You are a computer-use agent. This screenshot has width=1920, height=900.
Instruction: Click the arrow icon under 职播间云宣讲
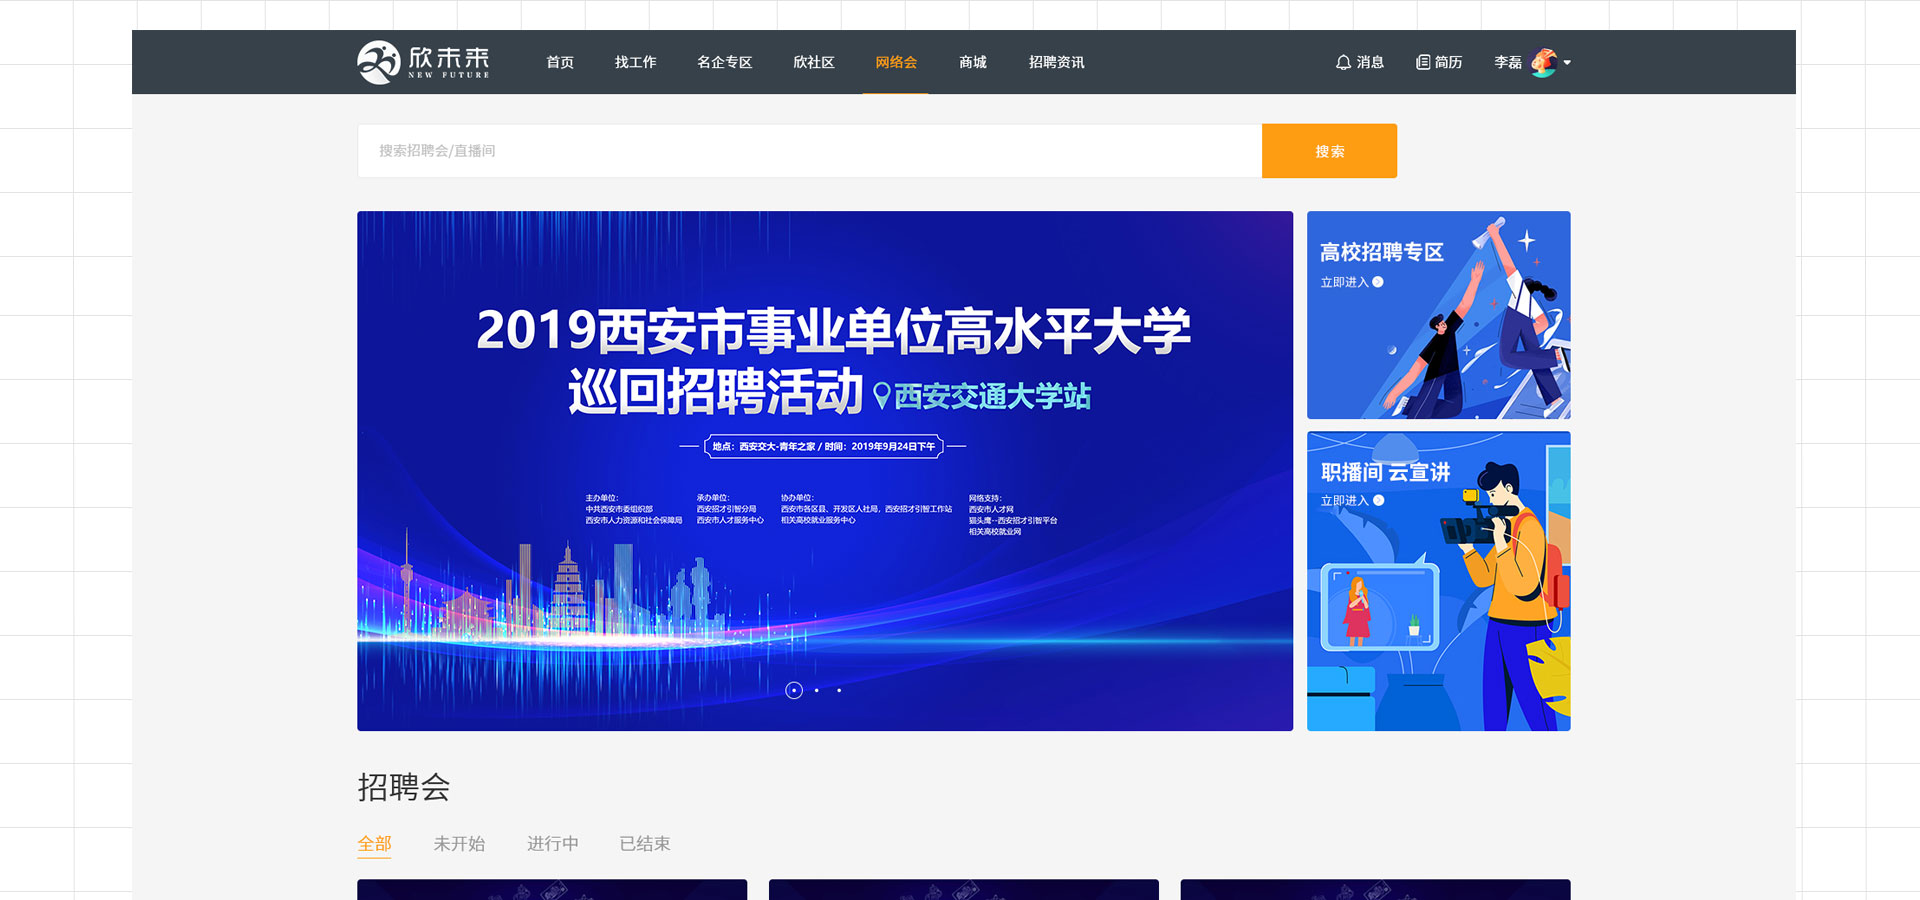(1379, 500)
